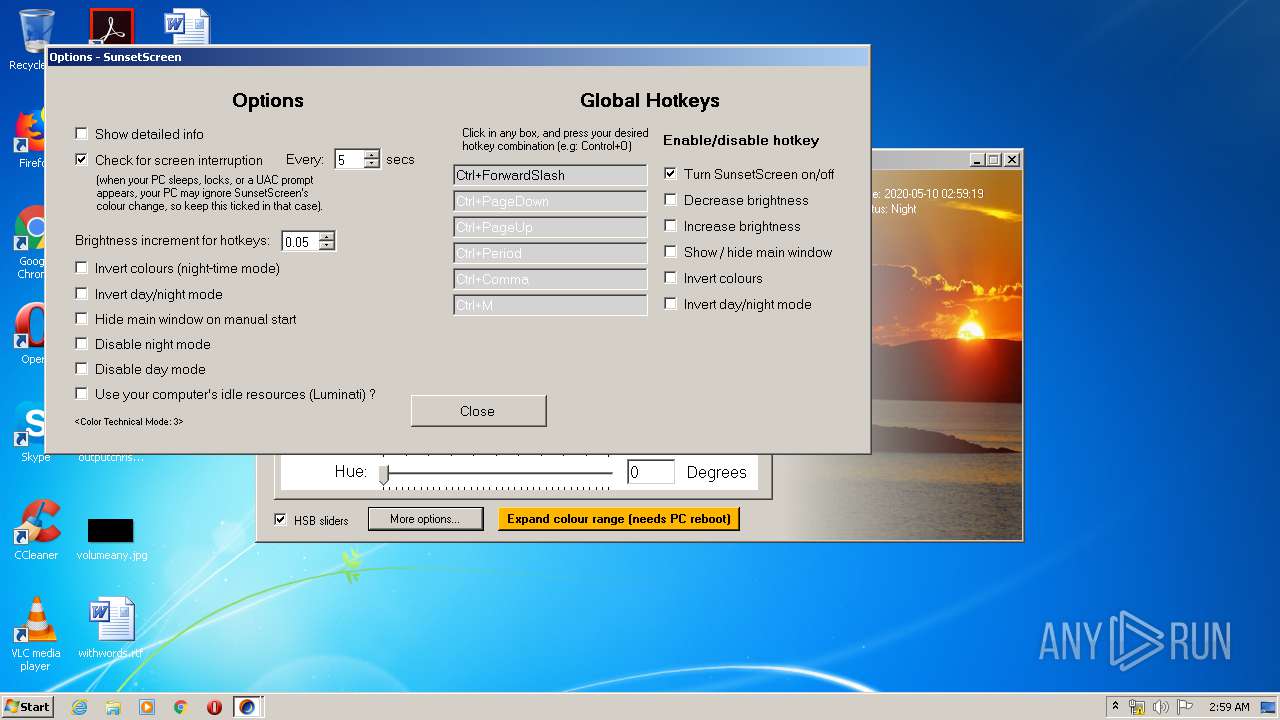Enable Invert colours (night-time mode)
The height and width of the screenshot is (720, 1280).
[x=82, y=268]
